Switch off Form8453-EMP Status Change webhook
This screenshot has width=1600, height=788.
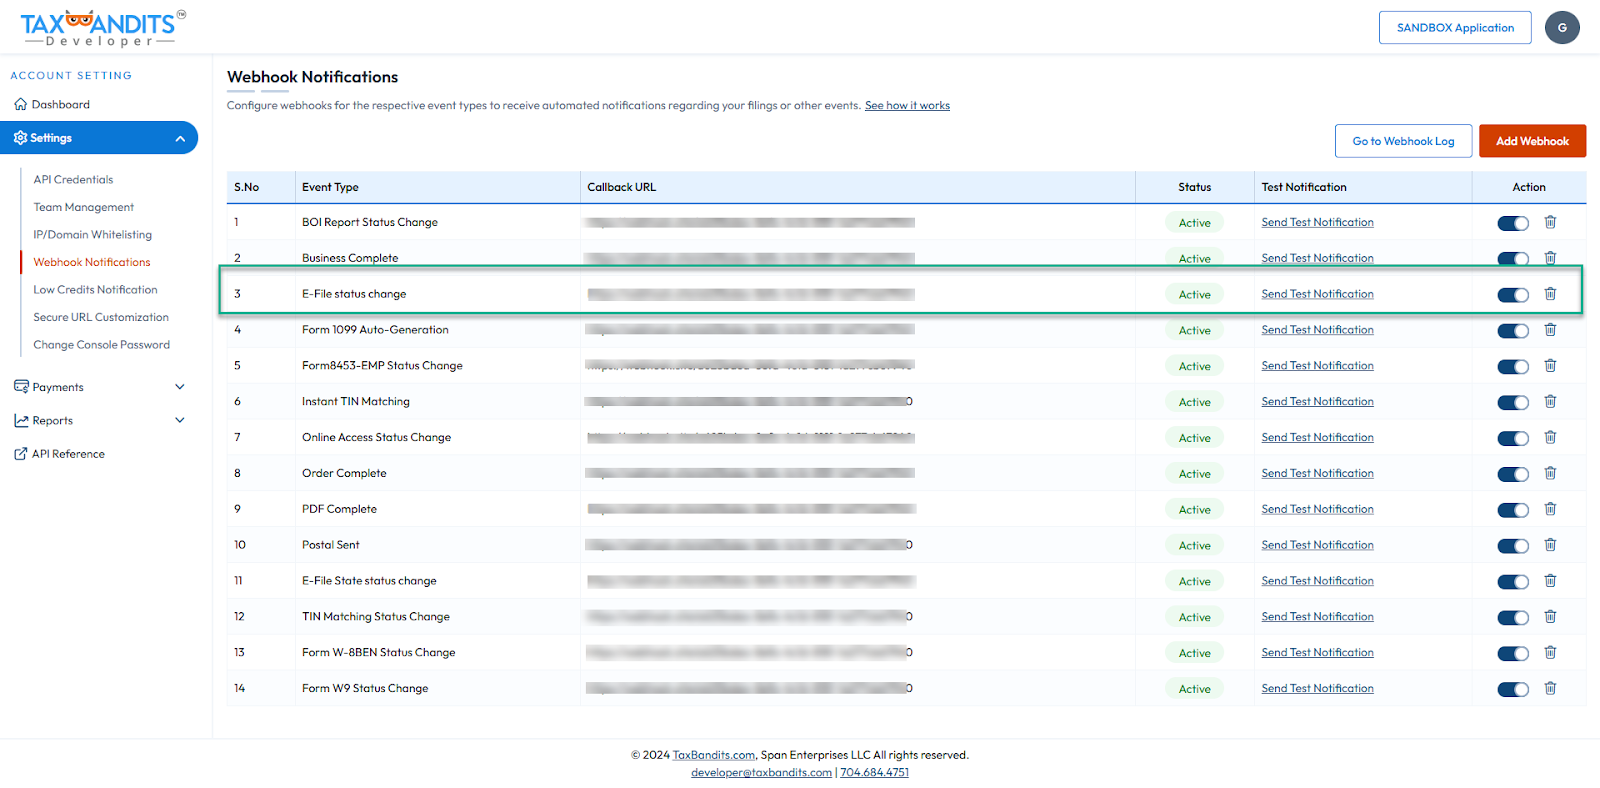1513,367
